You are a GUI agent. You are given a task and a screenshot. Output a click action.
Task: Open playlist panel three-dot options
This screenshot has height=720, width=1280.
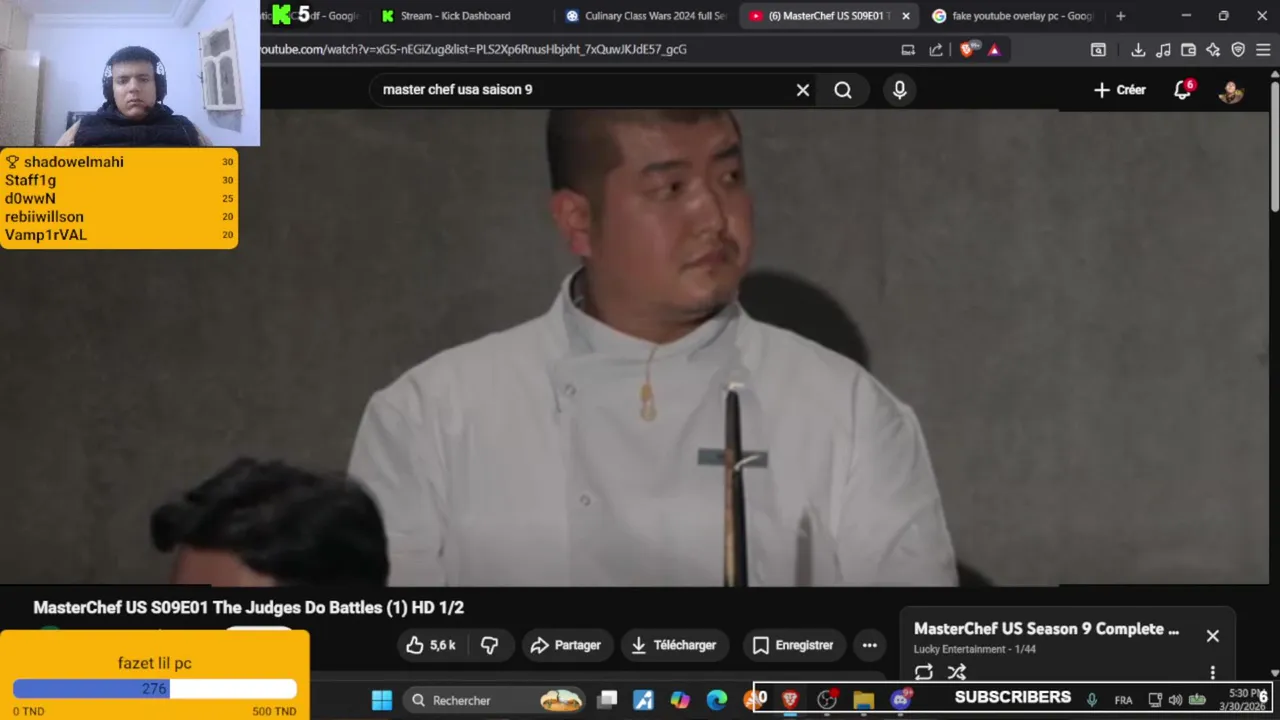point(1213,672)
